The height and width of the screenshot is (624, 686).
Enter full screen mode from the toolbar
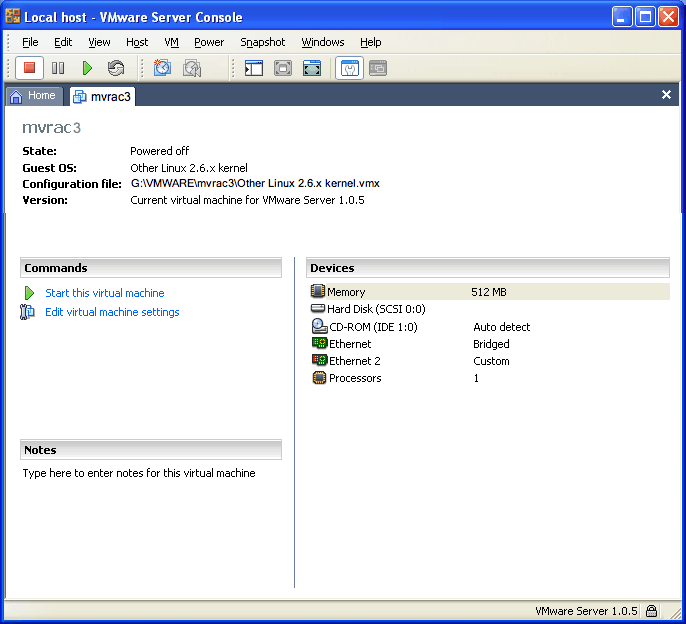pos(283,68)
